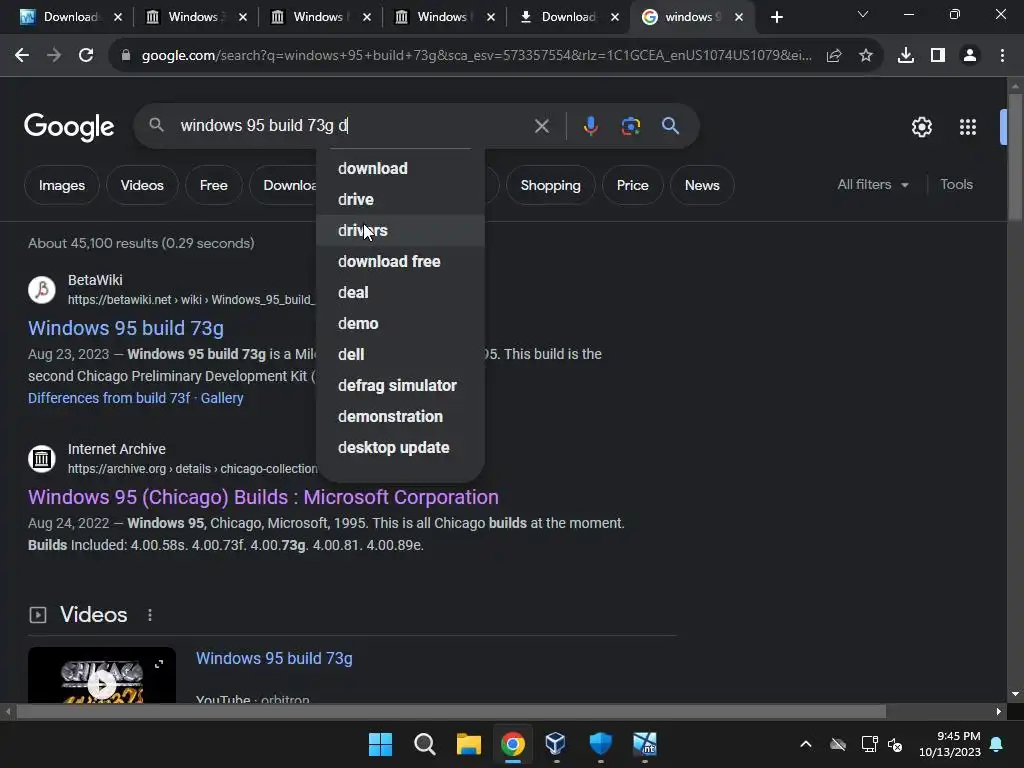Click the browser forward arrow
1024x768 pixels.
(x=54, y=56)
